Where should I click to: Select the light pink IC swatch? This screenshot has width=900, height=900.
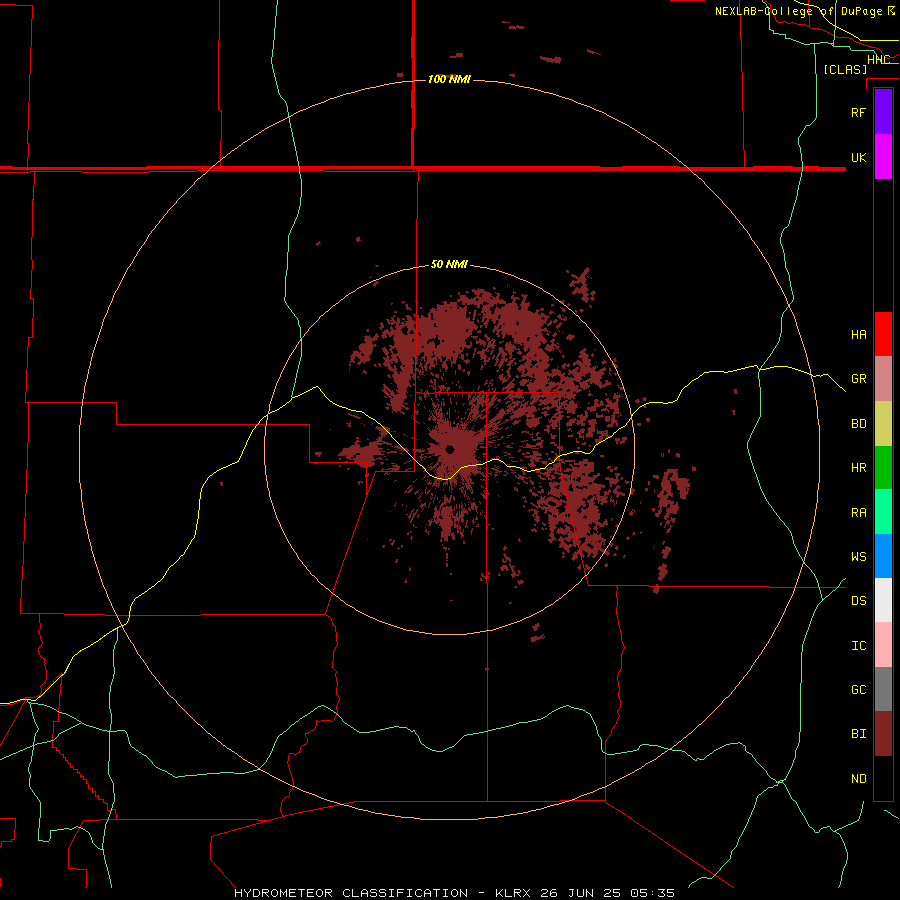(x=883, y=645)
